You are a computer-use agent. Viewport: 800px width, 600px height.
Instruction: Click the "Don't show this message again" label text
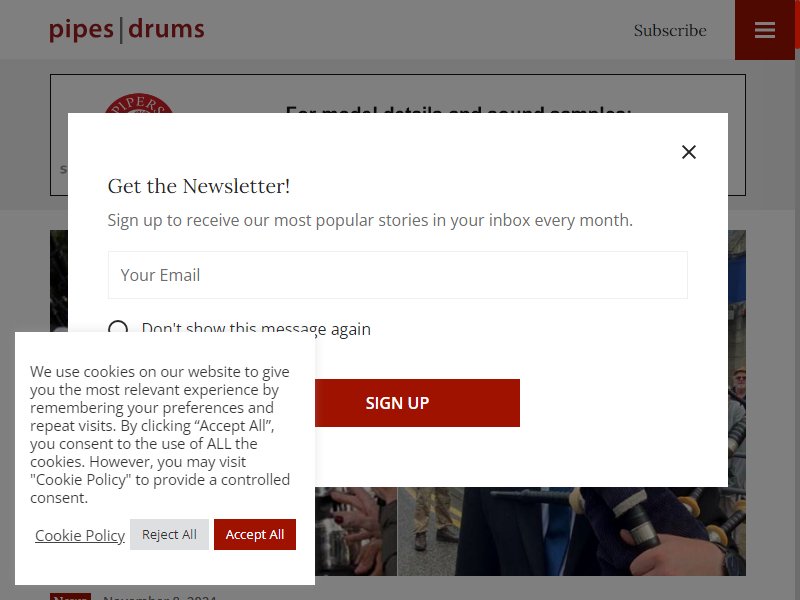tap(256, 327)
